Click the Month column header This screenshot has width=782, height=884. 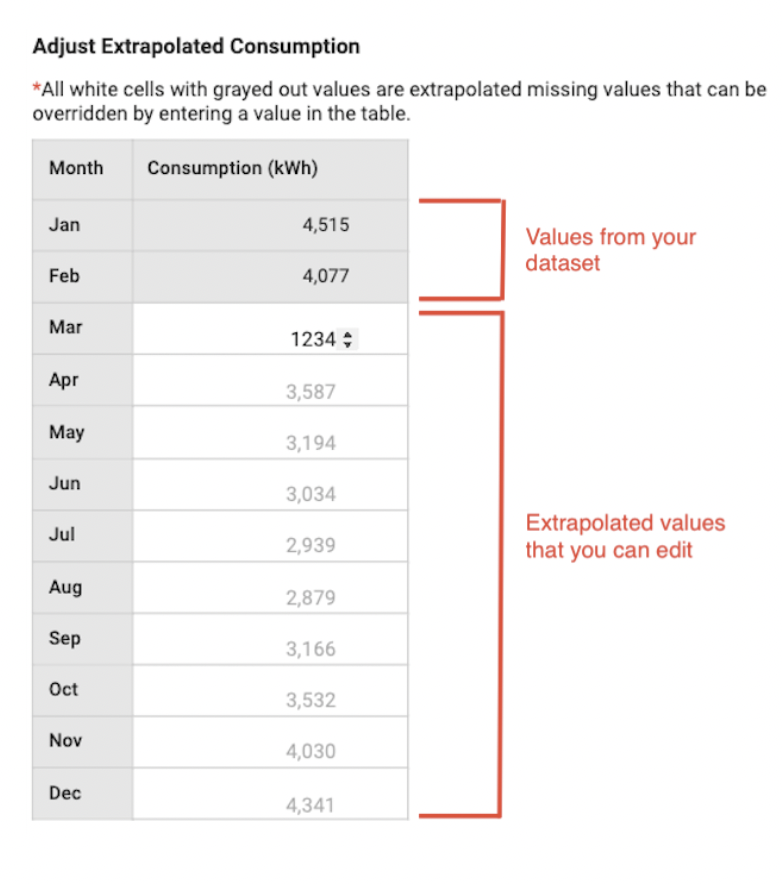(x=76, y=168)
